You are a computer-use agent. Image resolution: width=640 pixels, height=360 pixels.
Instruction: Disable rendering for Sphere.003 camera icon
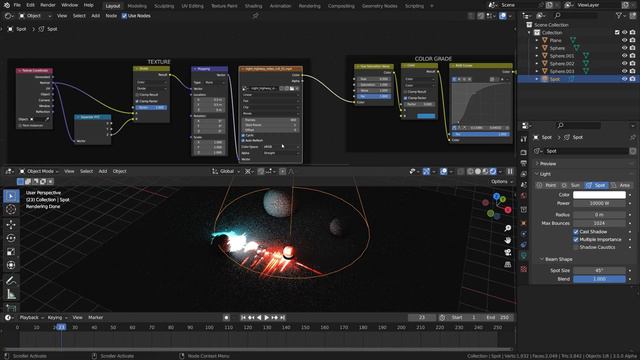633,71
